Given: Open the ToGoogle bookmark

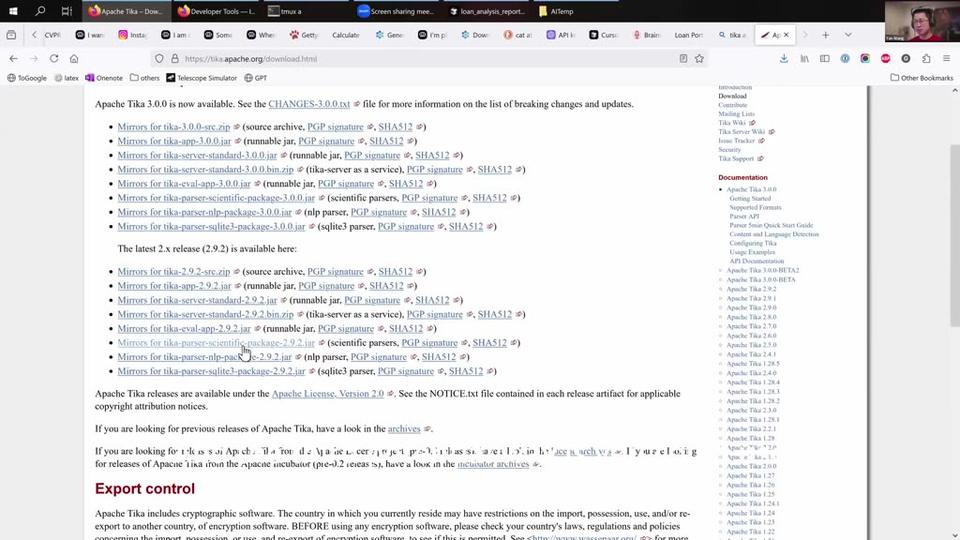Looking at the screenshot, I should (27, 78).
